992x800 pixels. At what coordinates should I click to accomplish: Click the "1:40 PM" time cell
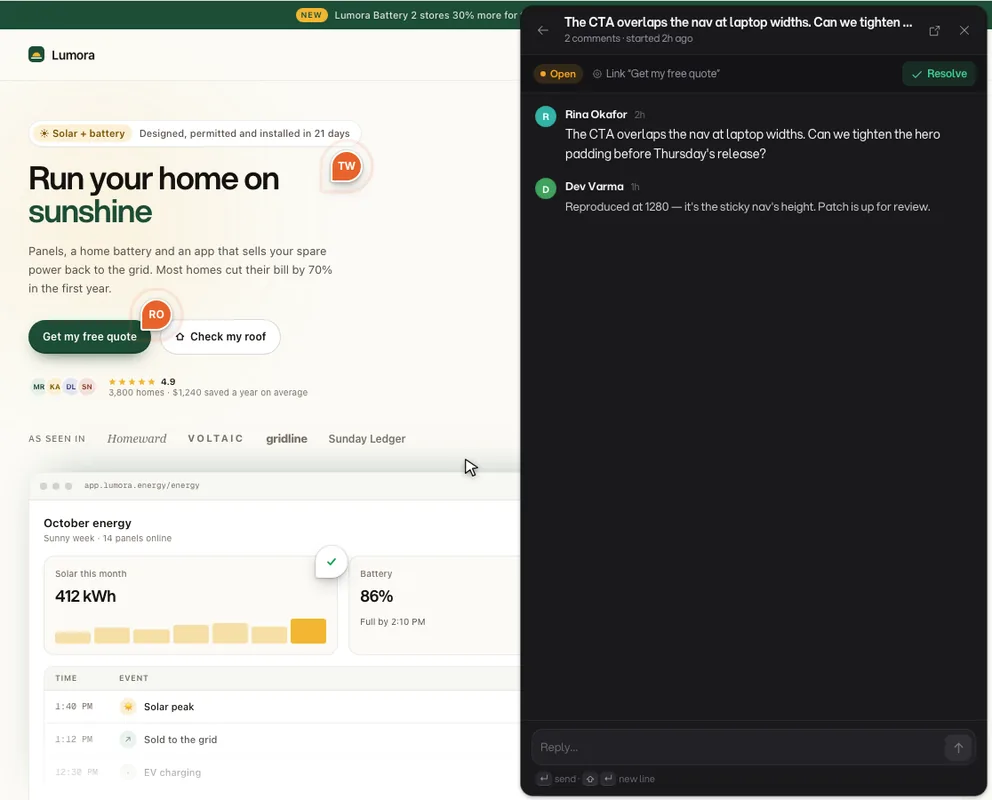click(x=74, y=706)
